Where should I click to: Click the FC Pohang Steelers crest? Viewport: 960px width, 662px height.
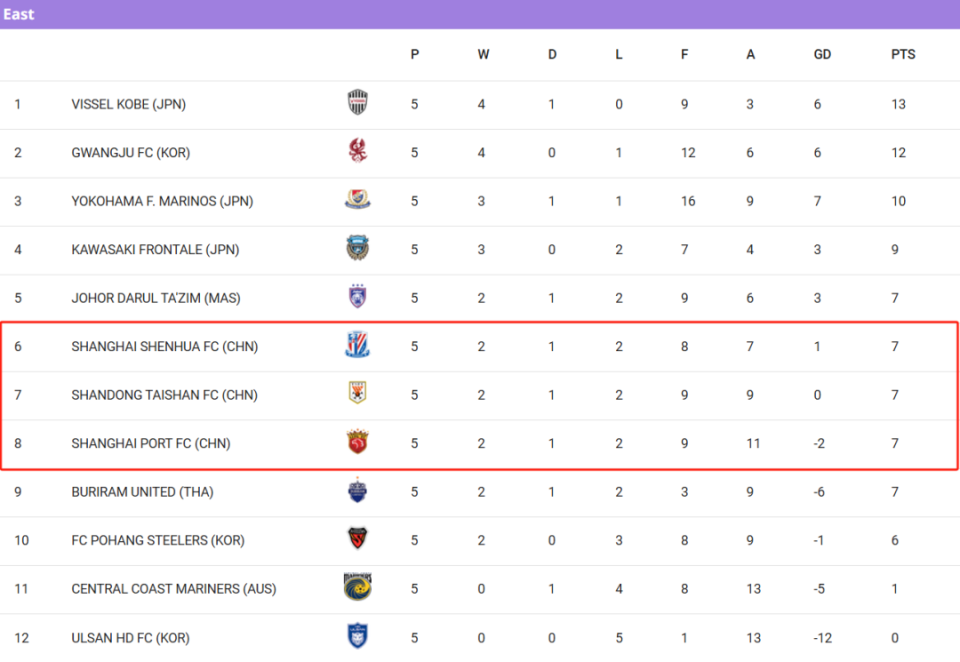click(x=358, y=540)
